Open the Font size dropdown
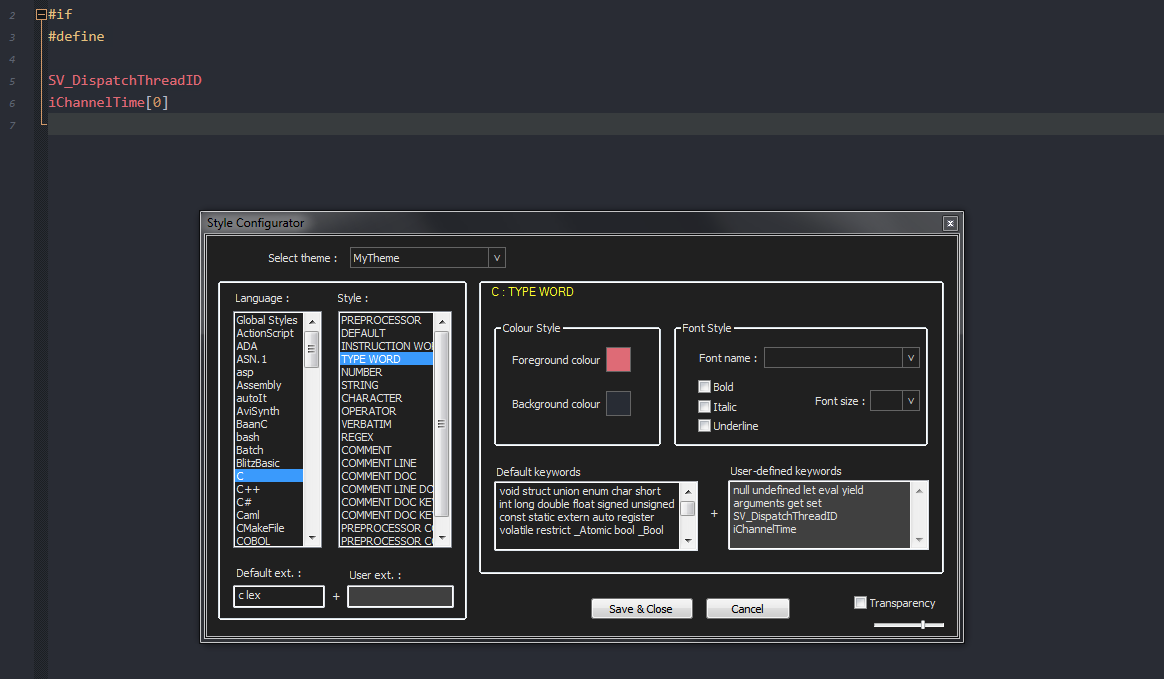The image size is (1164, 679). pyautogui.click(x=911, y=401)
